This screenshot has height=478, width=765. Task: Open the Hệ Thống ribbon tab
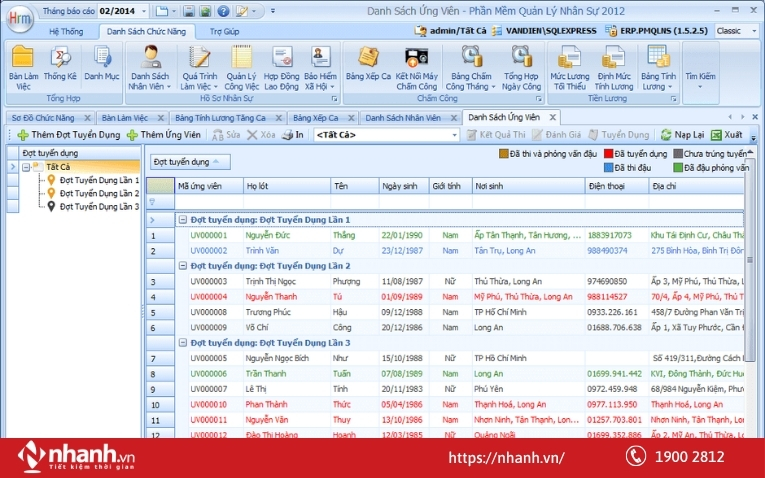click(x=67, y=31)
